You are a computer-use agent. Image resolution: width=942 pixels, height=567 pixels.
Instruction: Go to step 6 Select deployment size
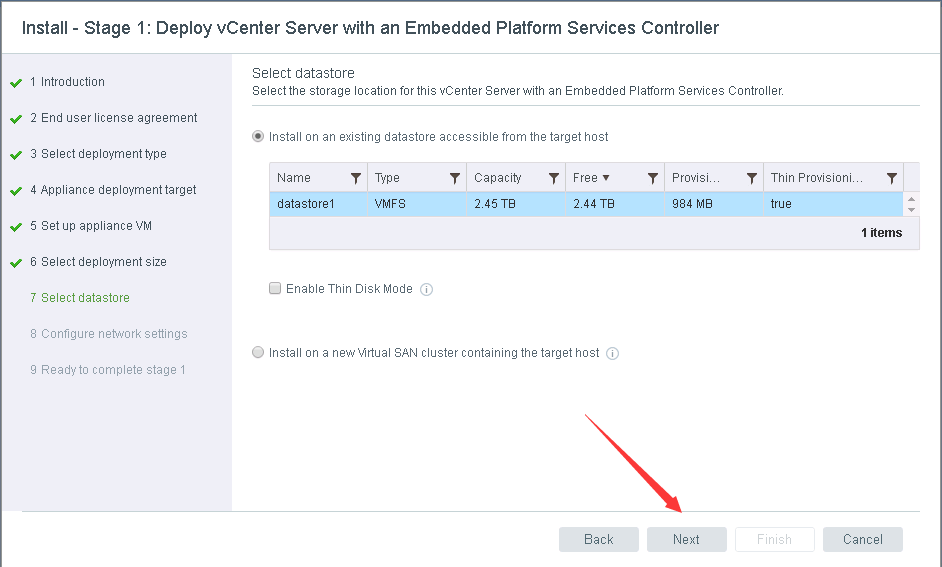tap(99, 262)
